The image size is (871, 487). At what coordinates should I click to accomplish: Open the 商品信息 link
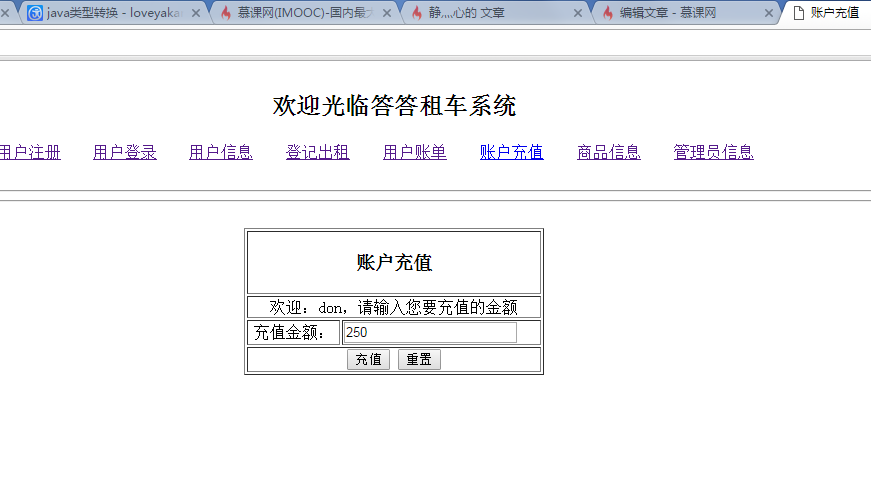coord(609,152)
